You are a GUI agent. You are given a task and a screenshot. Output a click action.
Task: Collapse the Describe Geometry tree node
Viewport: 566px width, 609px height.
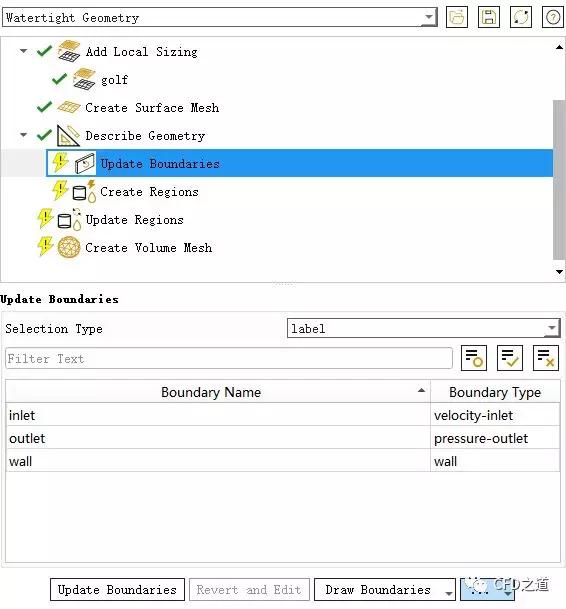click(x=24, y=135)
